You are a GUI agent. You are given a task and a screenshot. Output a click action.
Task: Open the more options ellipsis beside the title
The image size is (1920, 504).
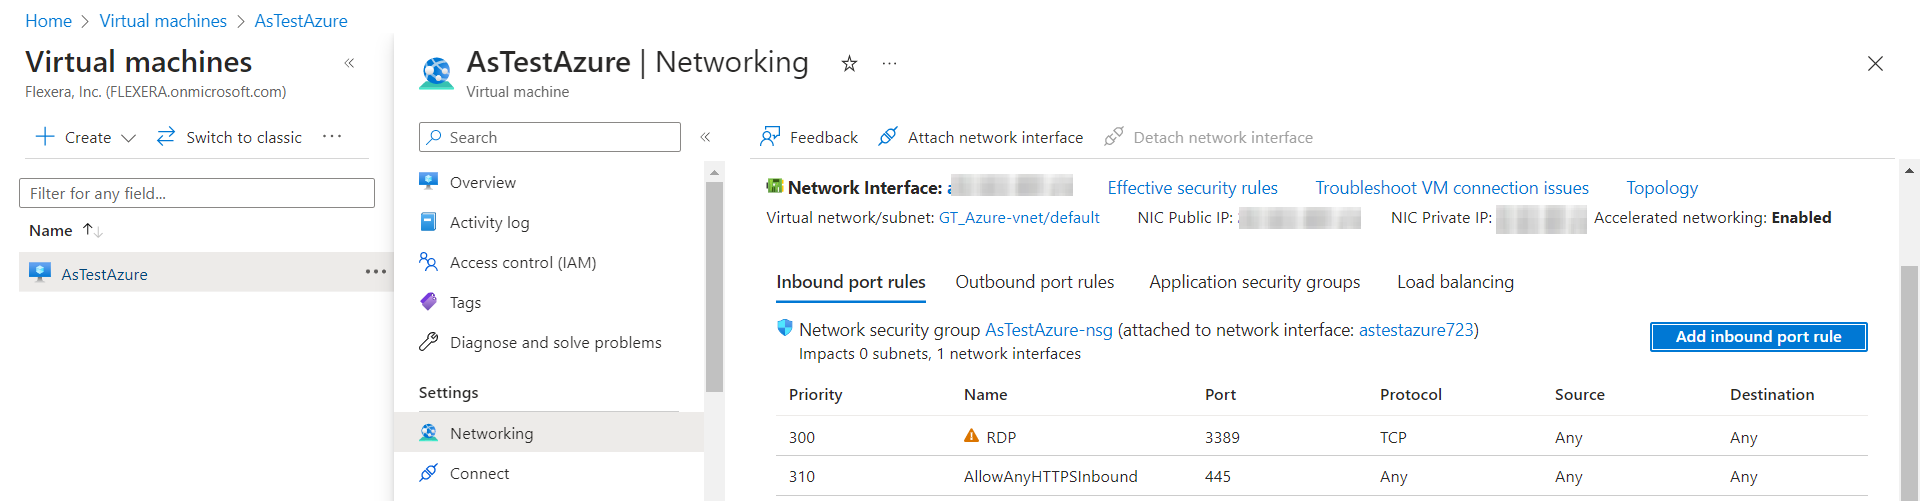coord(889,64)
